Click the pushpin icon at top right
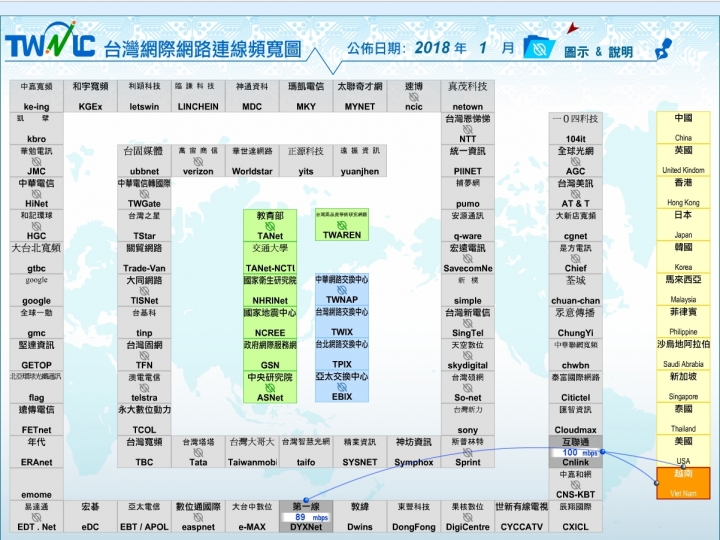720x540 pixels. click(664, 49)
